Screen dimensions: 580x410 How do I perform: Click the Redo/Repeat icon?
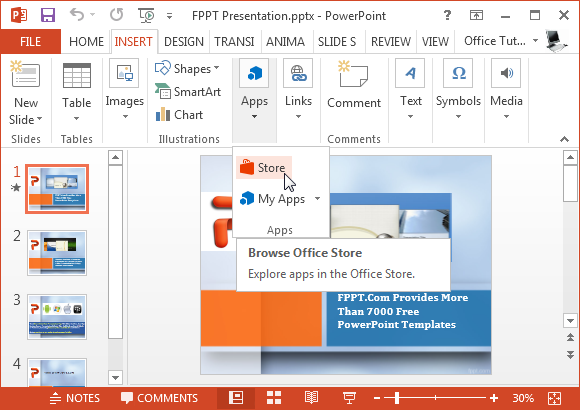[x=117, y=15]
